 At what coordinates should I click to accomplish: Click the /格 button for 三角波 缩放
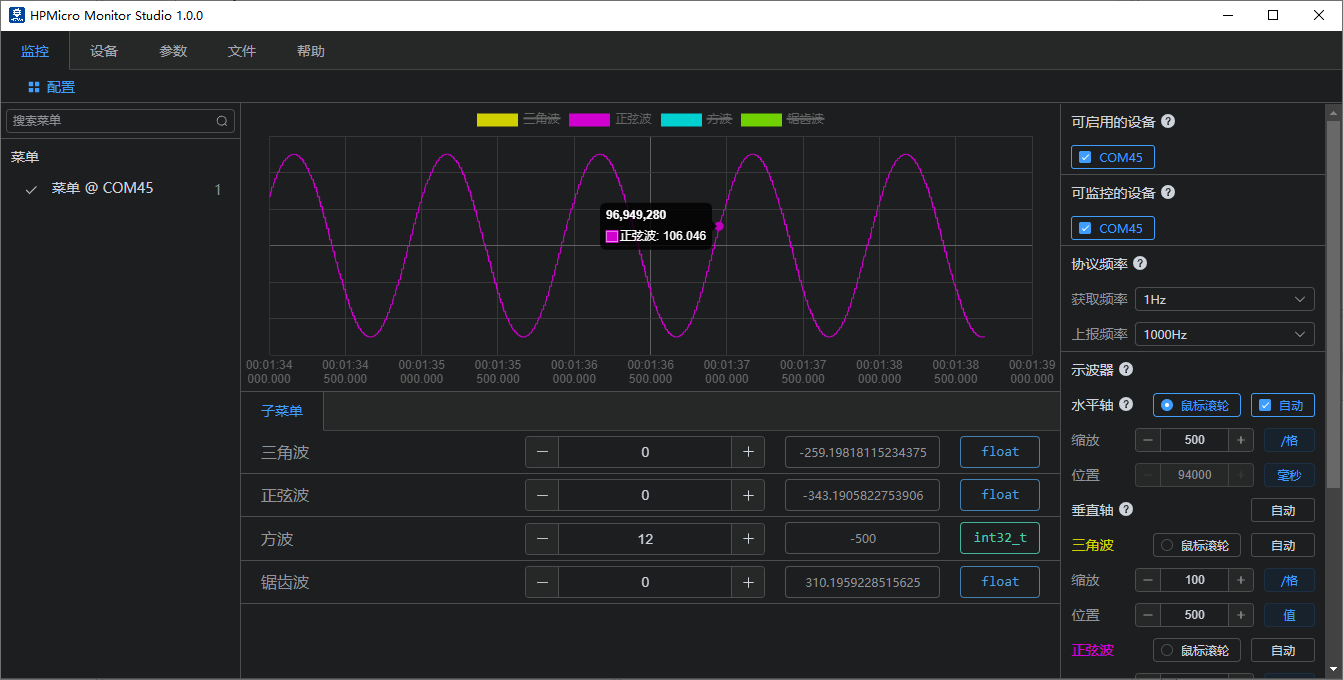coord(1290,580)
